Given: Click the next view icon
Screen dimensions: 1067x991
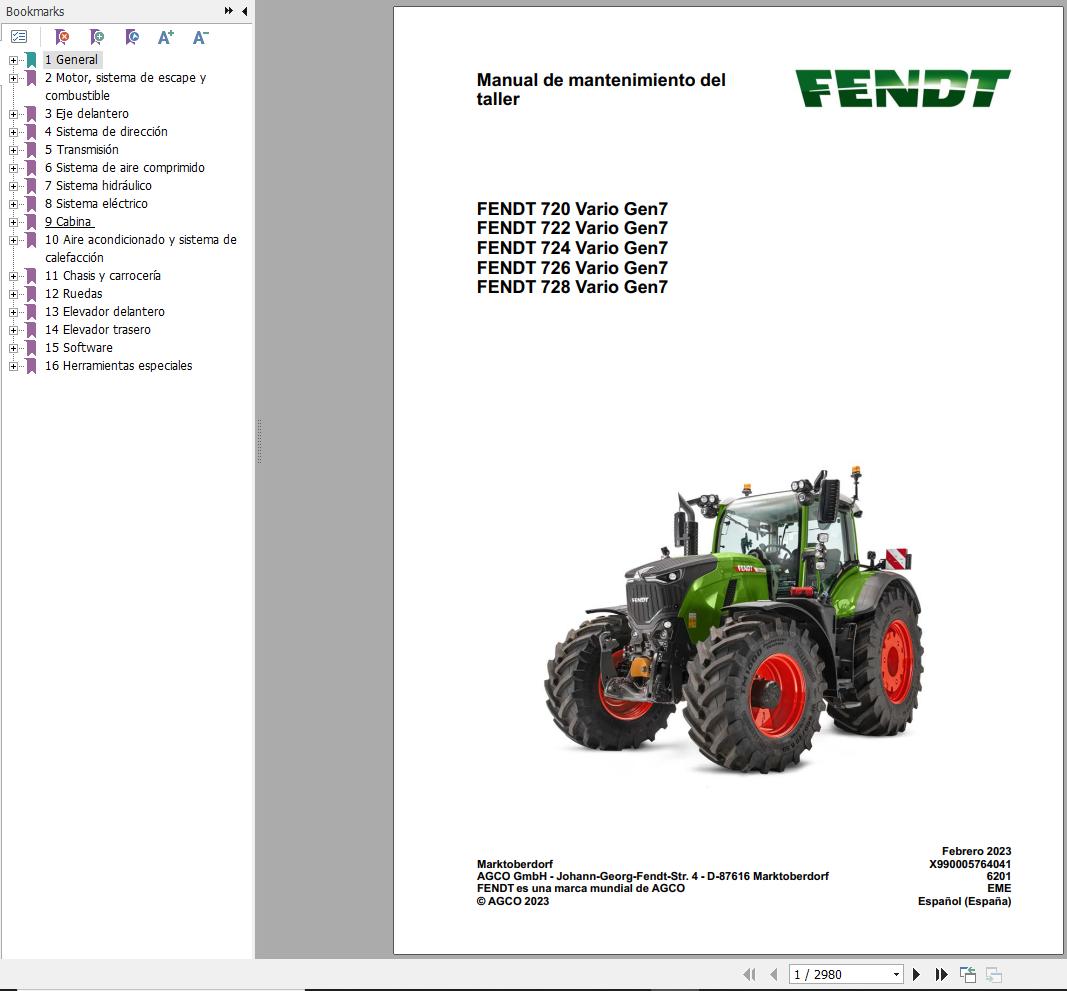Looking at the screenshot, I should [994, 975].
